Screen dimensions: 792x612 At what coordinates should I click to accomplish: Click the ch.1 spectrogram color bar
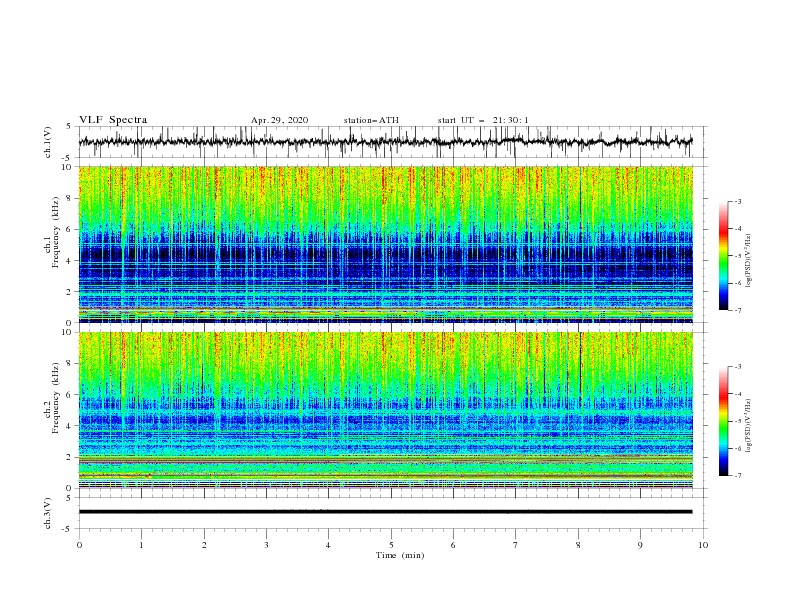tap(723, 256)
